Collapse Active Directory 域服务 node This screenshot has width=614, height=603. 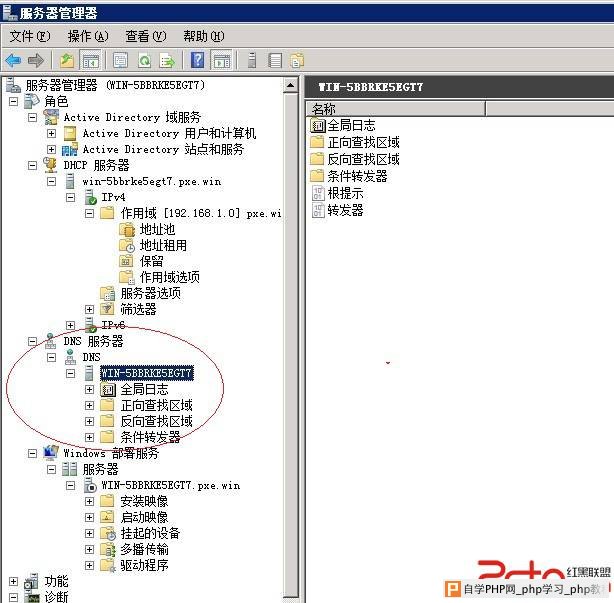(33, 117)
